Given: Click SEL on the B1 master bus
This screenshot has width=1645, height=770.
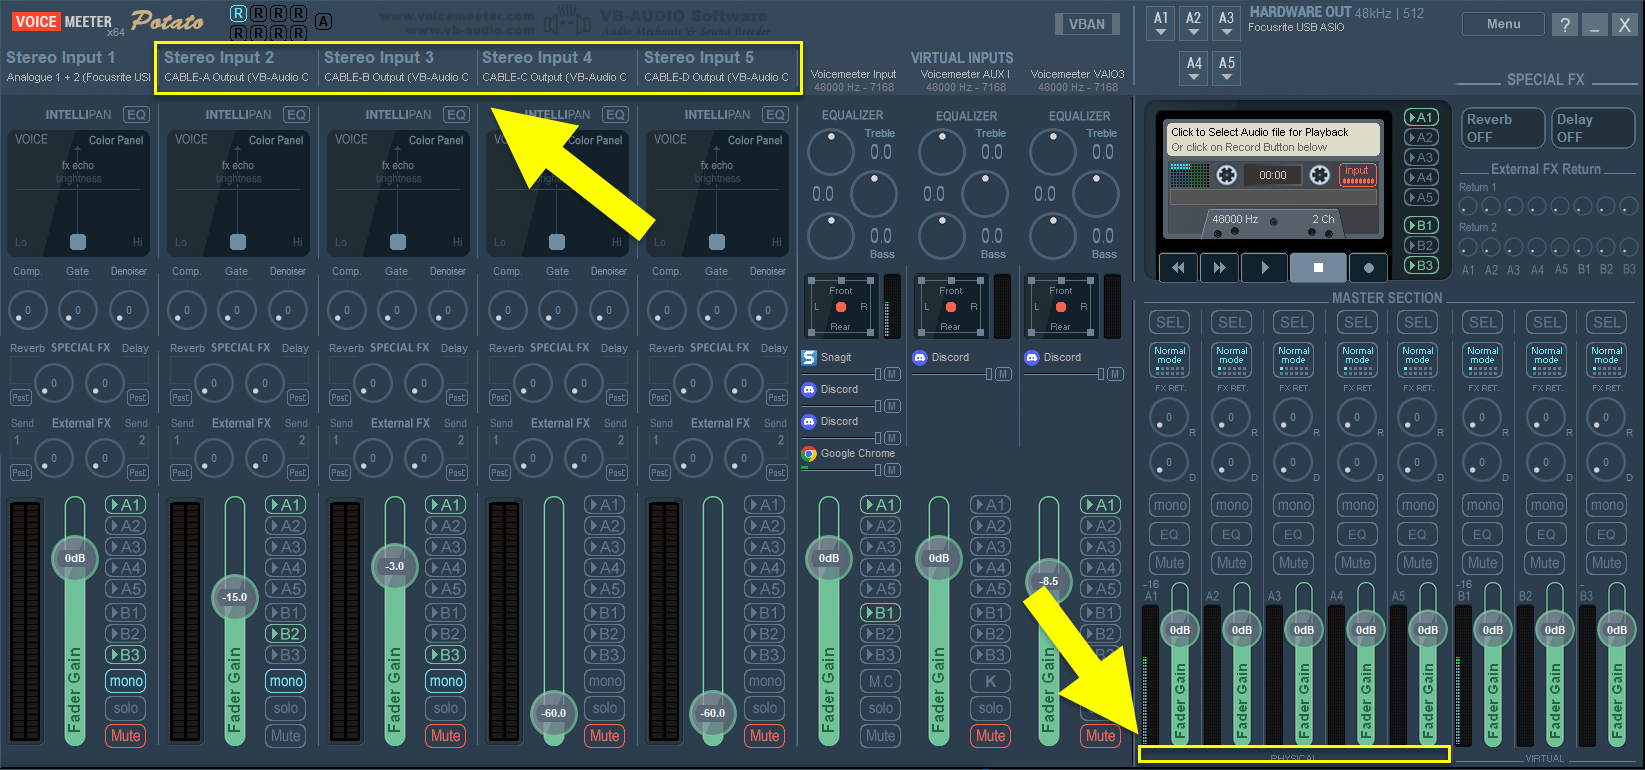Looking at the screenshot, I should pyautogui.click(x=1483, y=322).
